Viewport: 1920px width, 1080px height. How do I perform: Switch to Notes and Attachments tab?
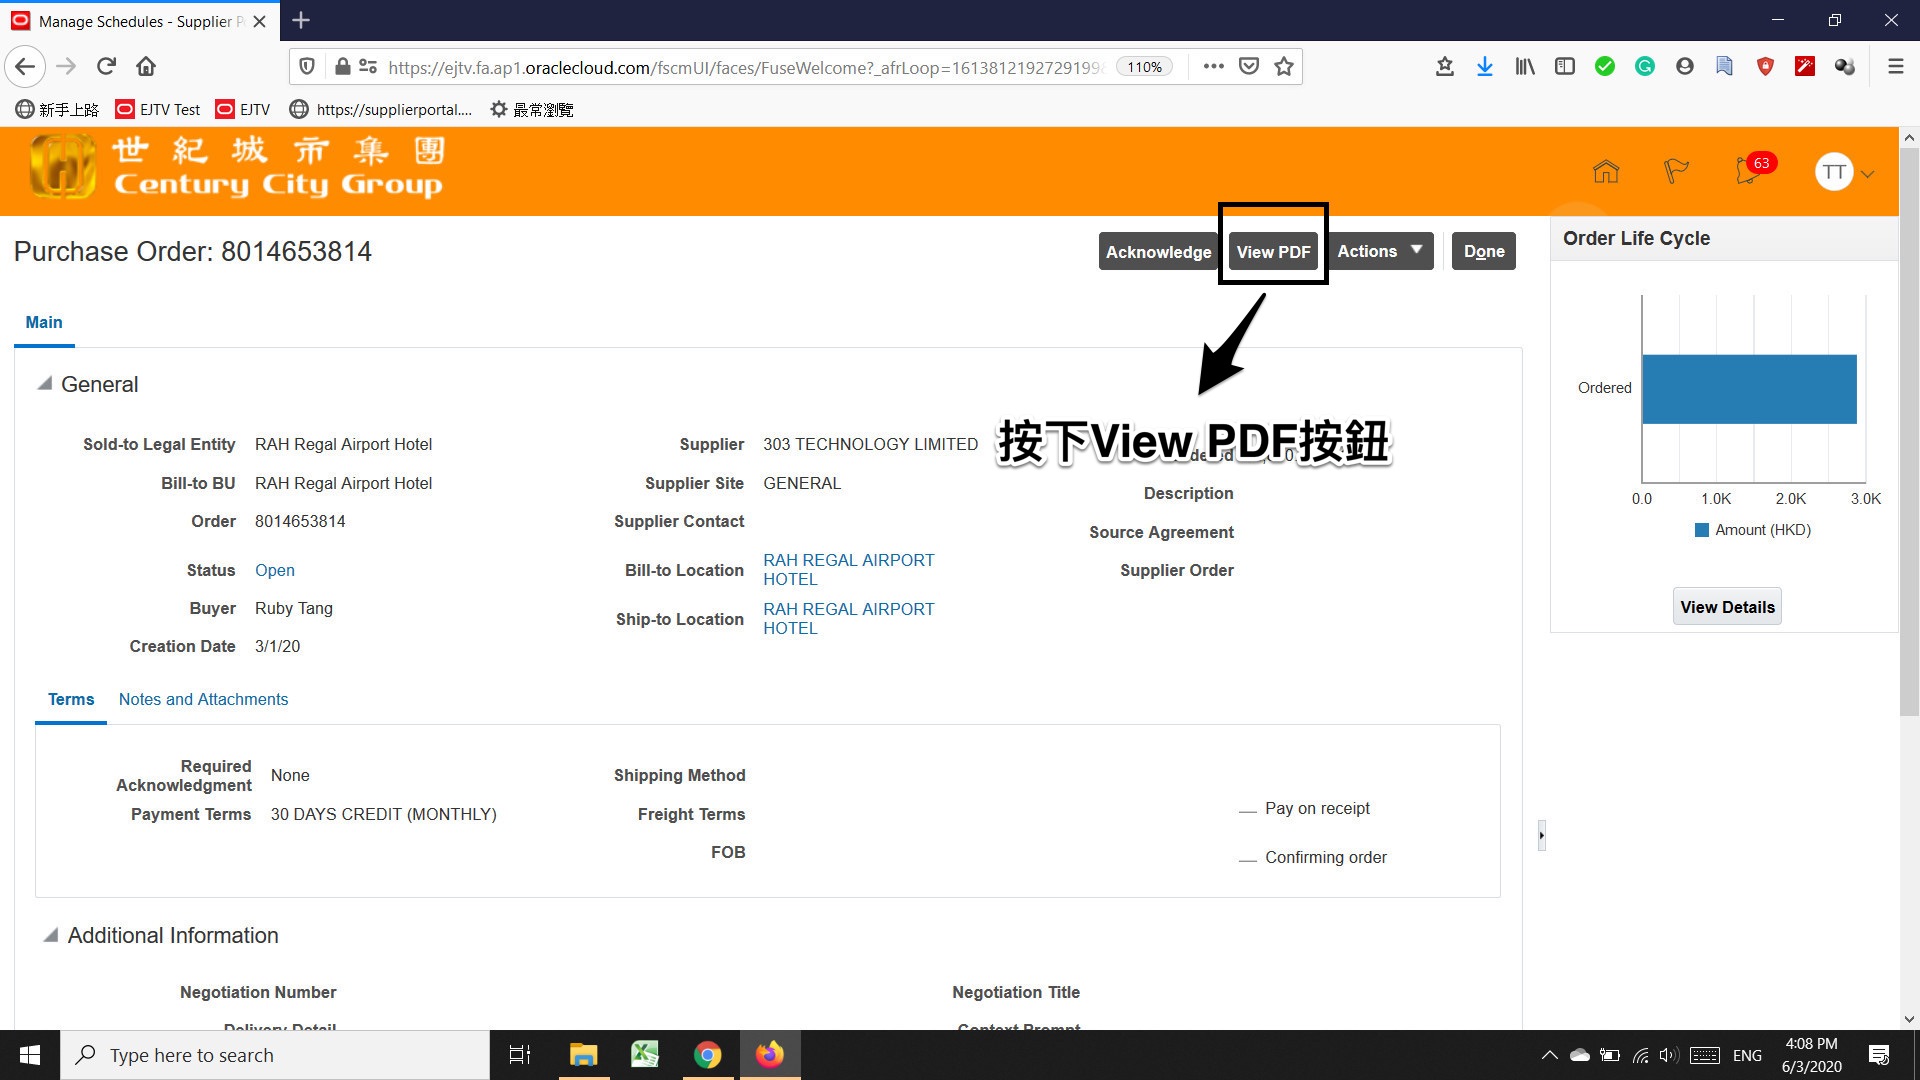pos(203,700)
